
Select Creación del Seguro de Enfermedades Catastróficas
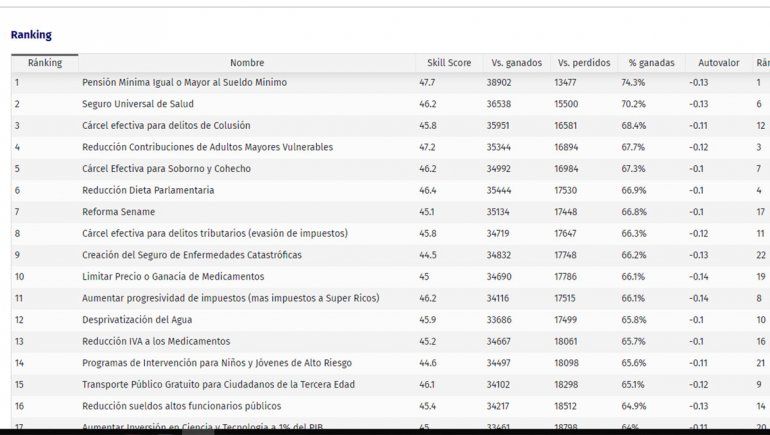pyautogui.click(x=191, y=255)
